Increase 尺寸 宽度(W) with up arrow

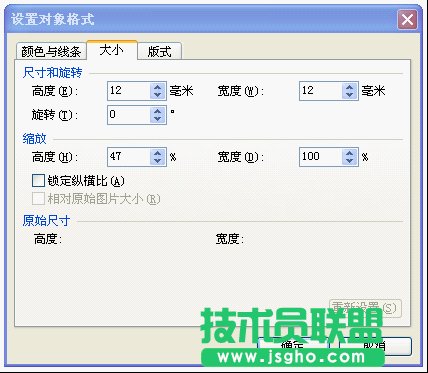(x=350, y=86)
